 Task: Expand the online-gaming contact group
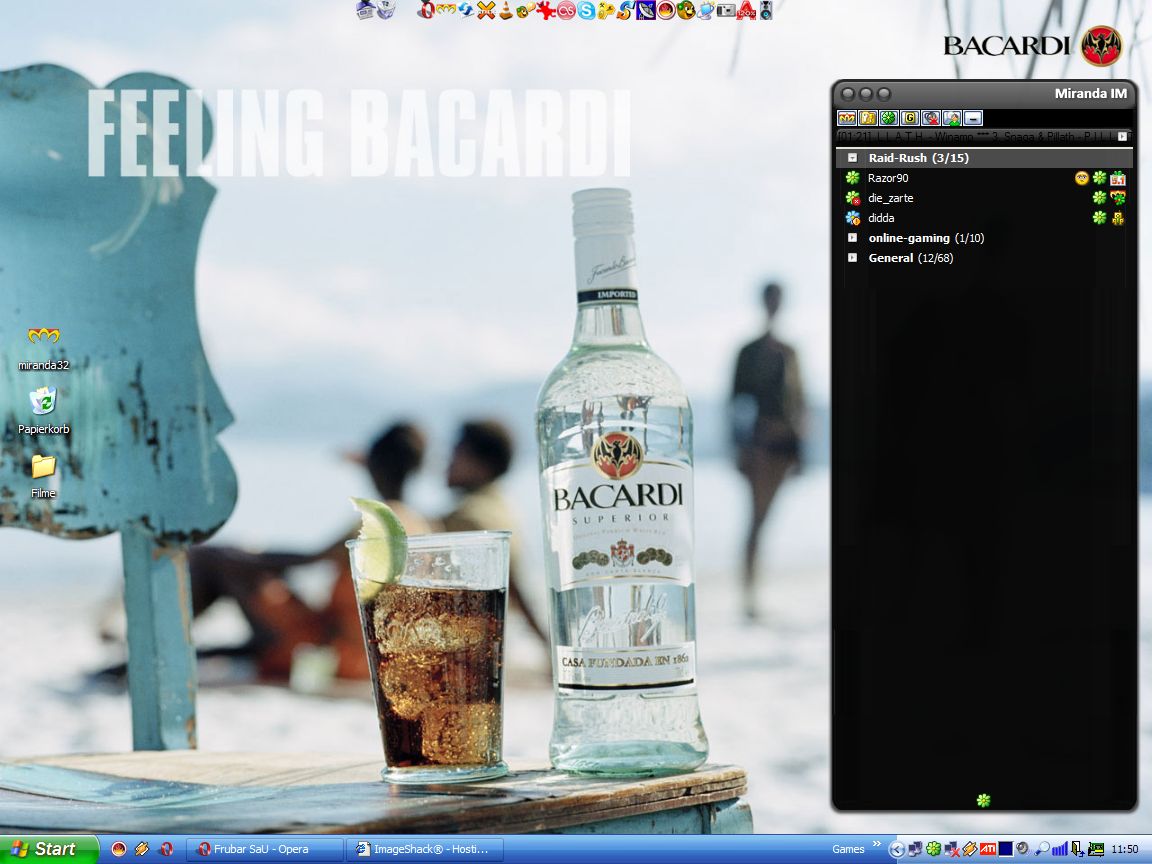pos(852,237)
